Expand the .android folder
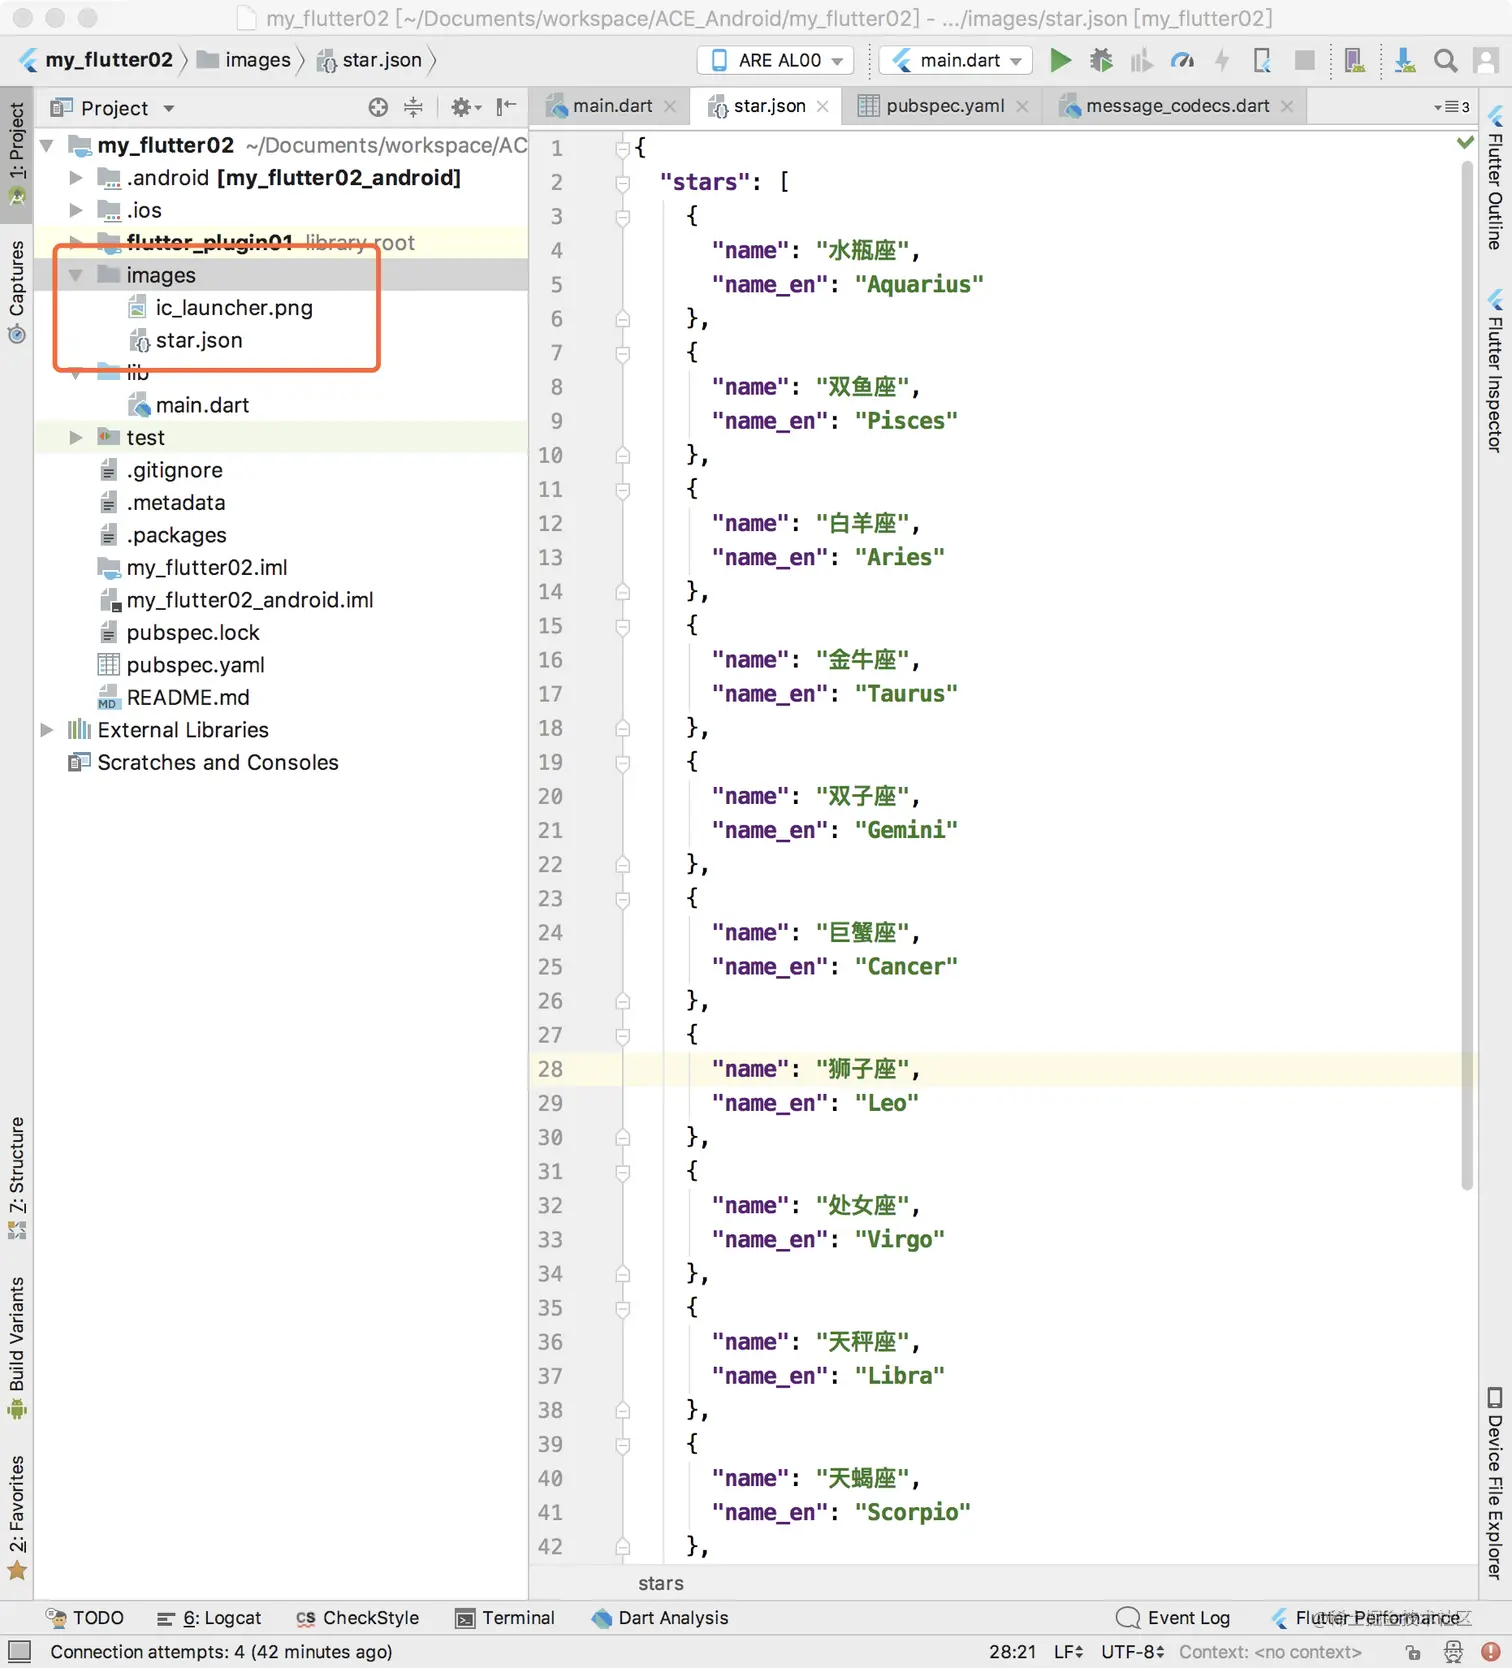 pyautogui.click(x=76, y=177)
